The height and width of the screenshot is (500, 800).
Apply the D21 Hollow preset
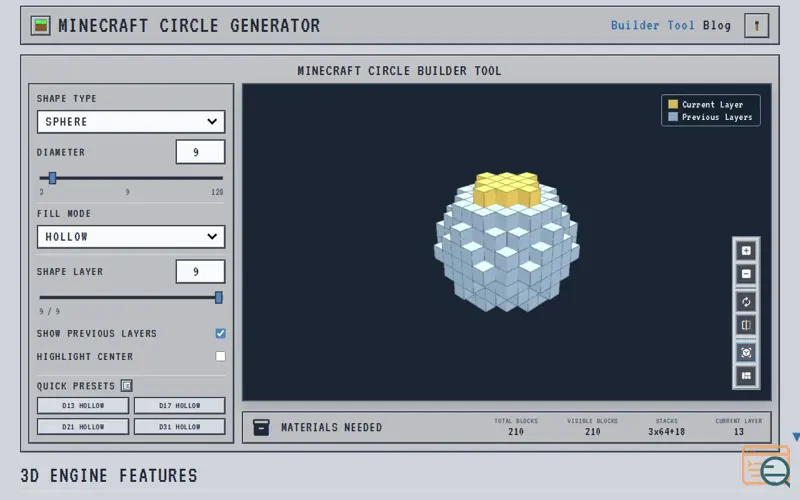[x=83, y=427]
